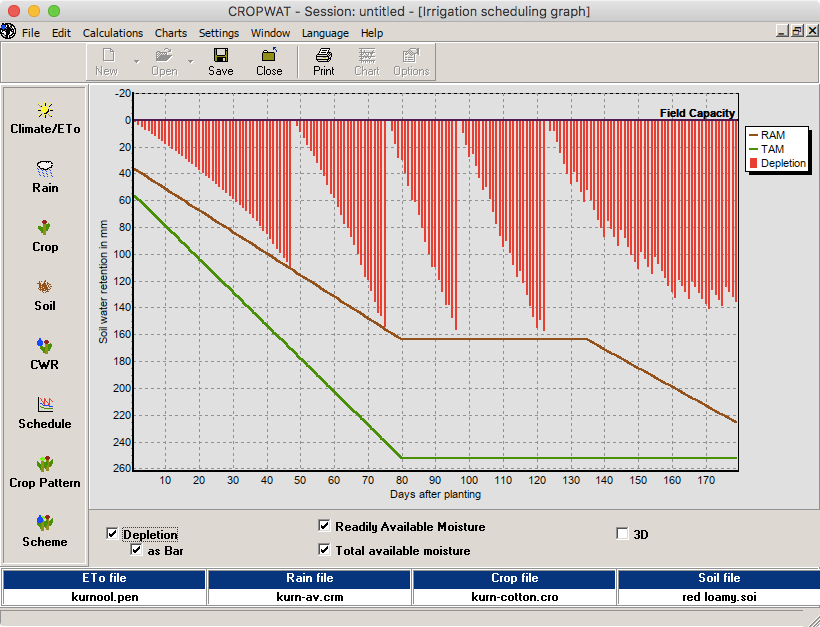Click the CWR sidebar icon

coord(45,353)
